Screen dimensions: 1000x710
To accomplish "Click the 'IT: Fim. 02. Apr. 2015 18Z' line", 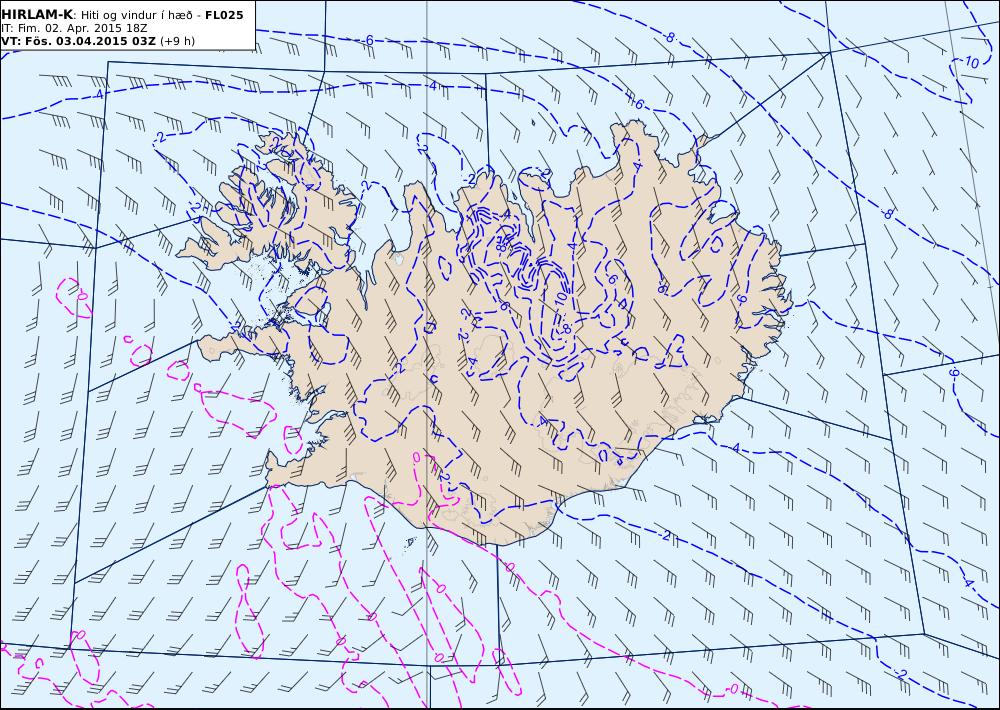I will coord(74,28).
